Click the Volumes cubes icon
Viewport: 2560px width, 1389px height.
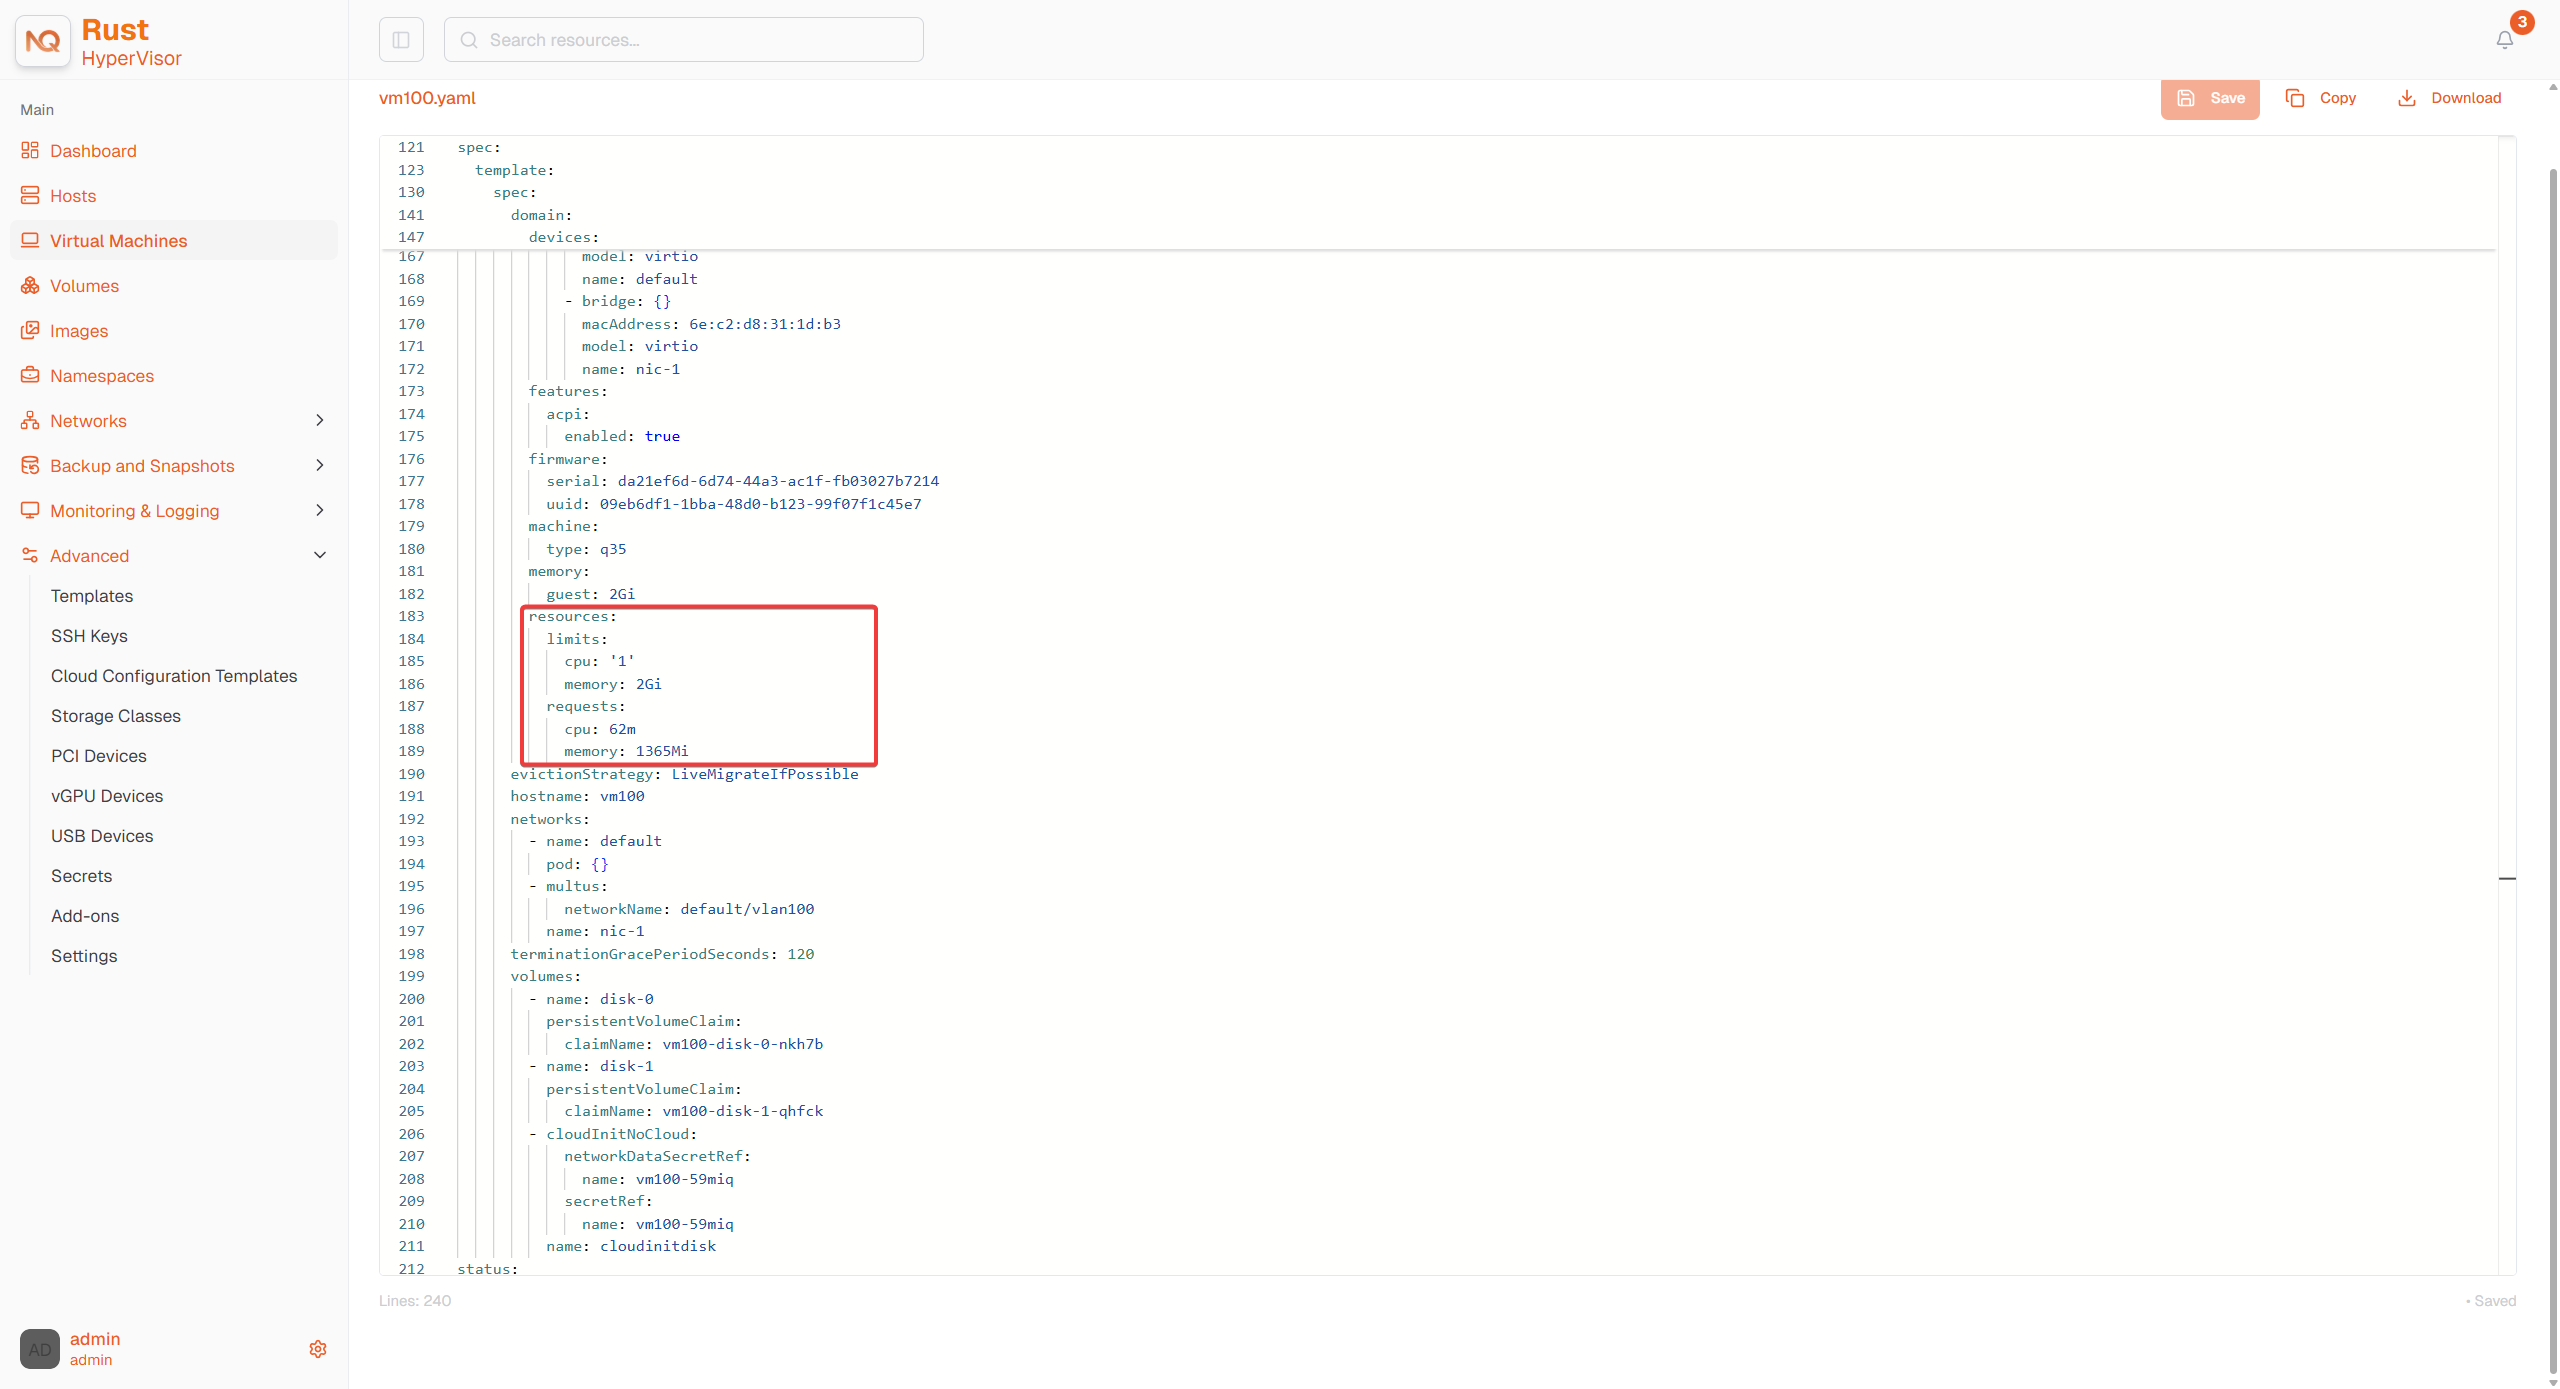tap(30, 285)
